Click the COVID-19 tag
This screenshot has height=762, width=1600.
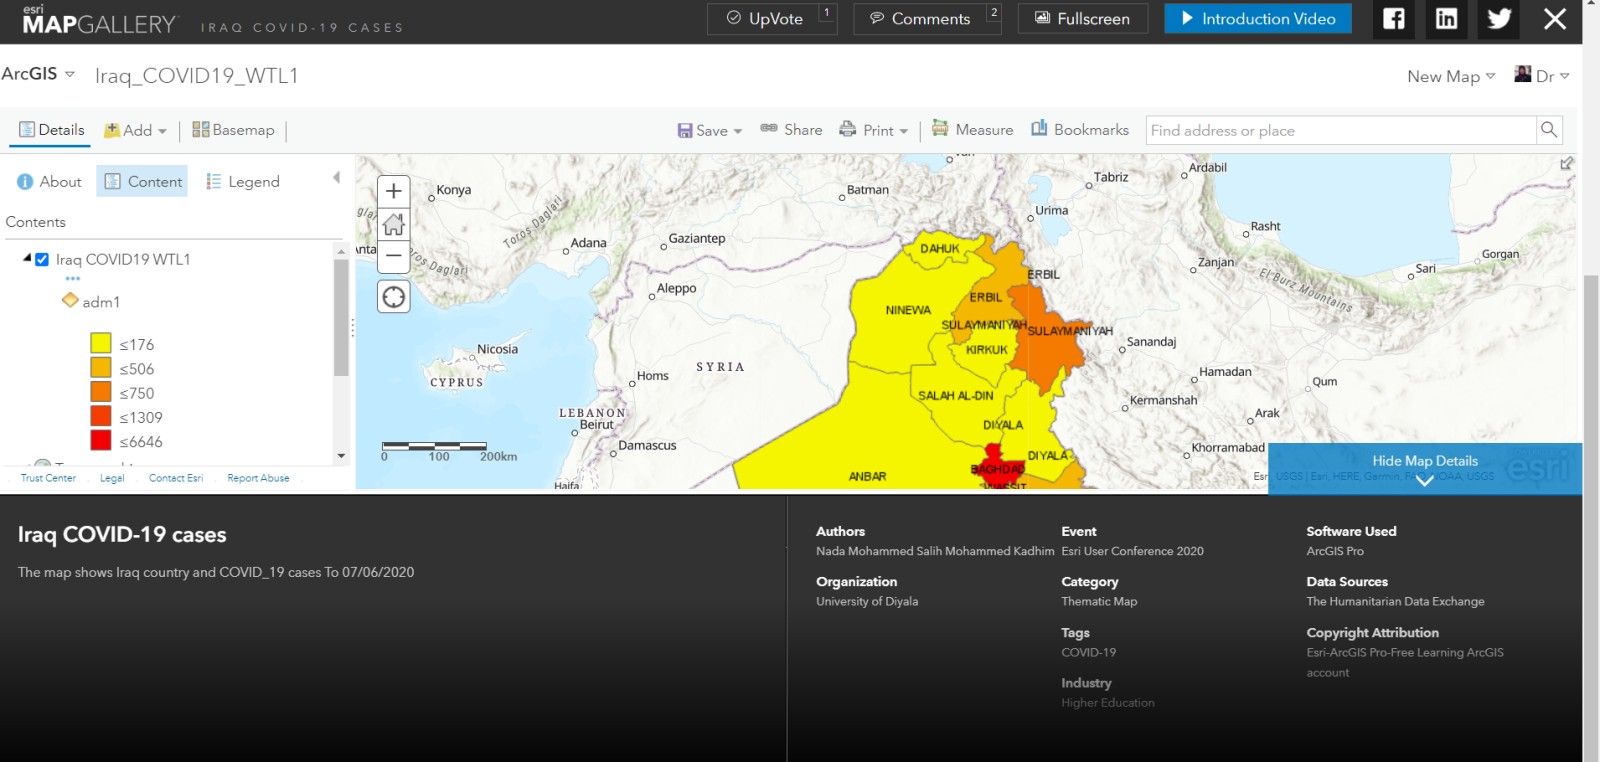1088,652
